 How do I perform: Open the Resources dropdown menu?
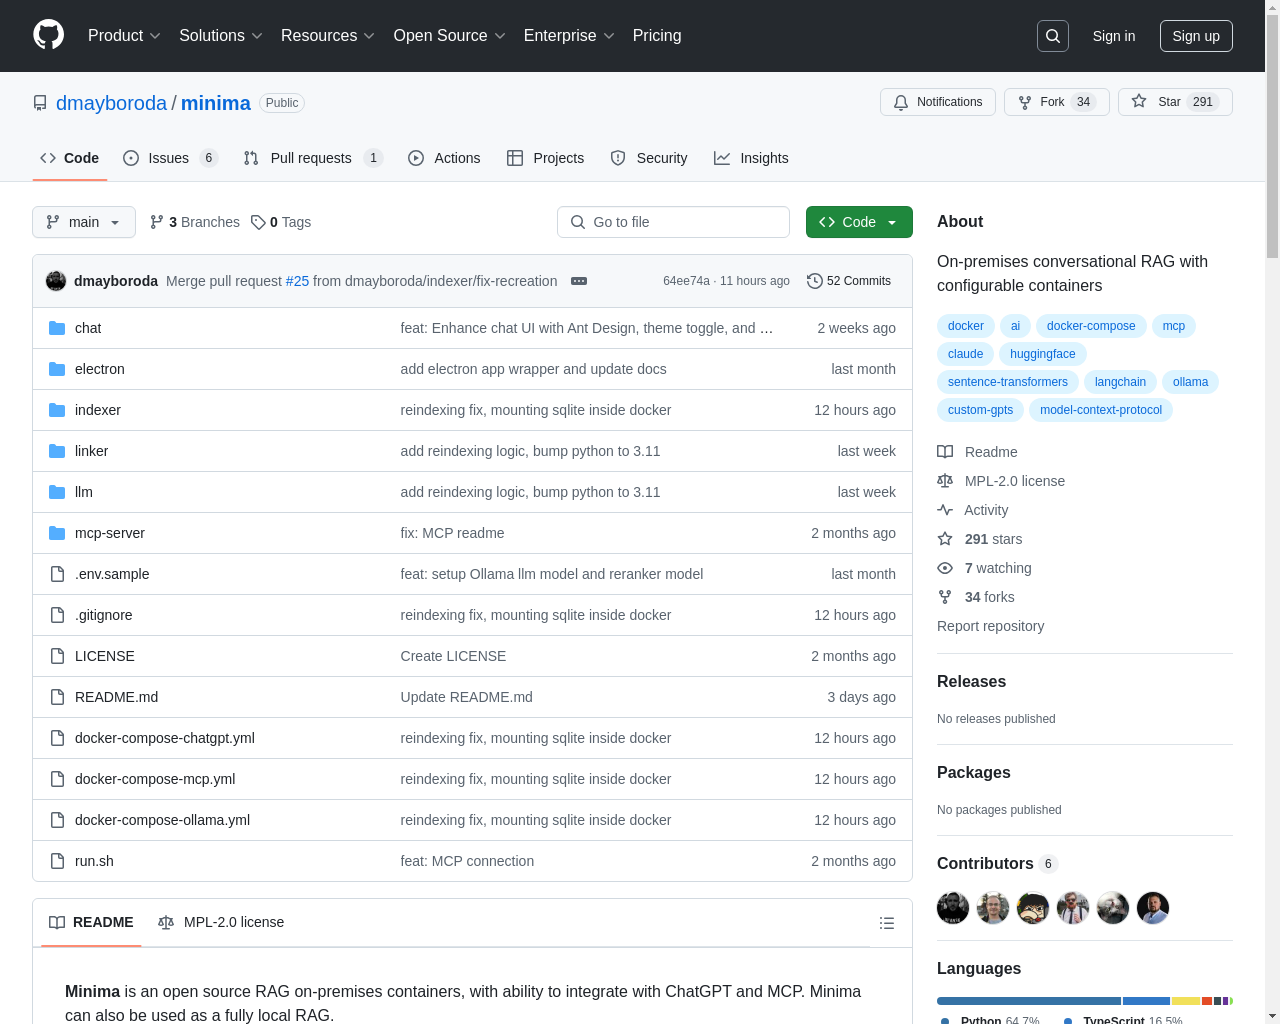coord(328,36)
